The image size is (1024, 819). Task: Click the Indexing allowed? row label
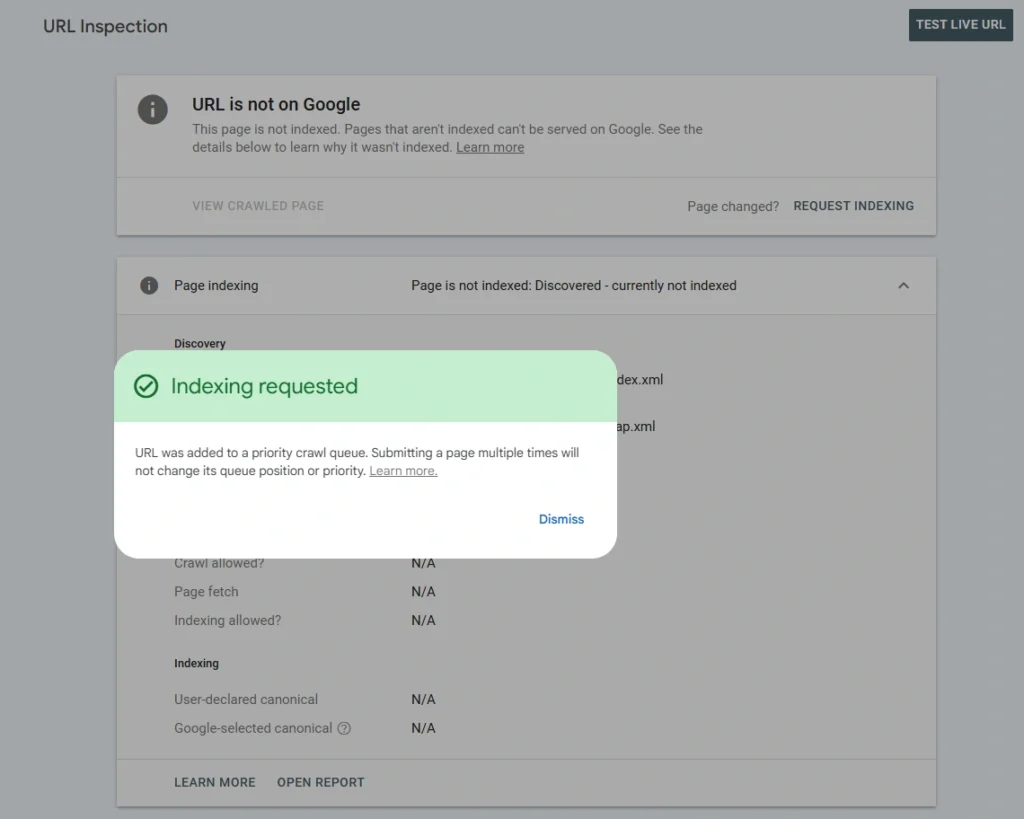pyautogui.click(x=228, y=620)
